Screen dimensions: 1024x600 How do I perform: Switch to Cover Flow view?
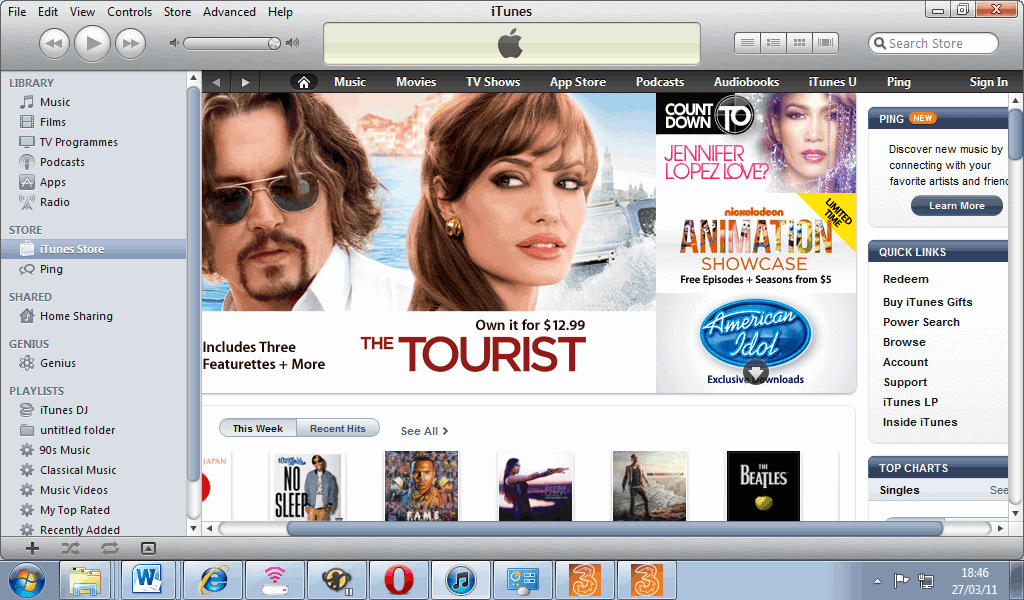[825, 43]
